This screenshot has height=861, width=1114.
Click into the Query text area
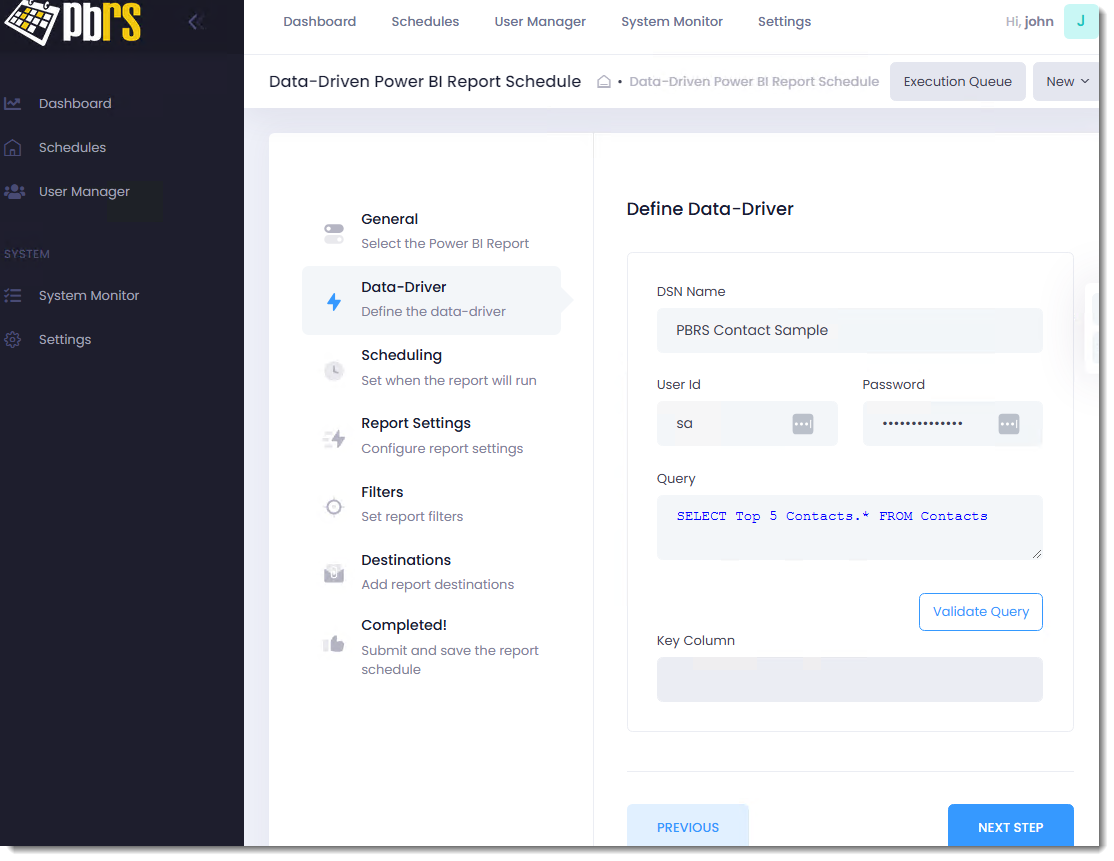click(x=850, y=528)
